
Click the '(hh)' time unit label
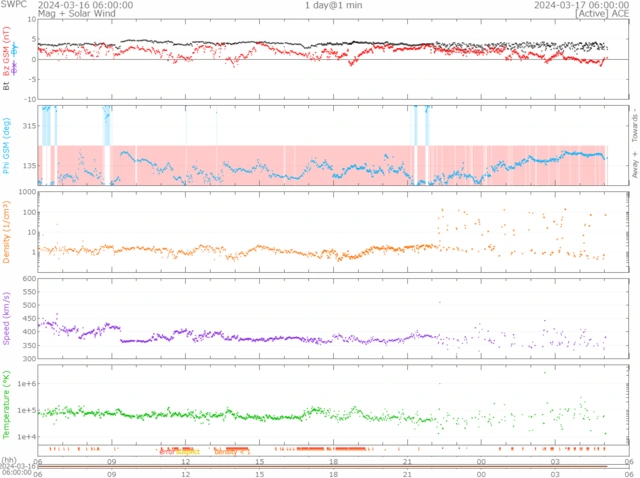[x=10, y=460]
